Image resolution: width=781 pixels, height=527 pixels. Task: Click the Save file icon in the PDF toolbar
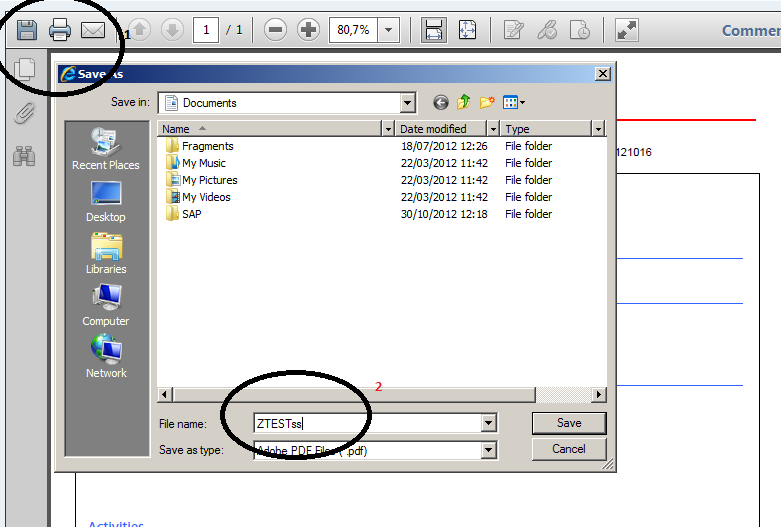click(x=27, y=30)
